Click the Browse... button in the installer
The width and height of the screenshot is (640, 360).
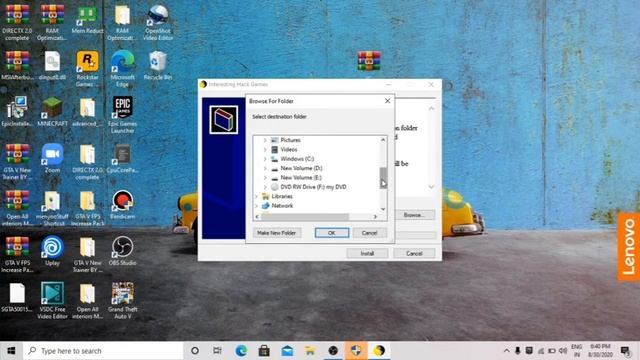pyautogui.click(x=414, y=215)
